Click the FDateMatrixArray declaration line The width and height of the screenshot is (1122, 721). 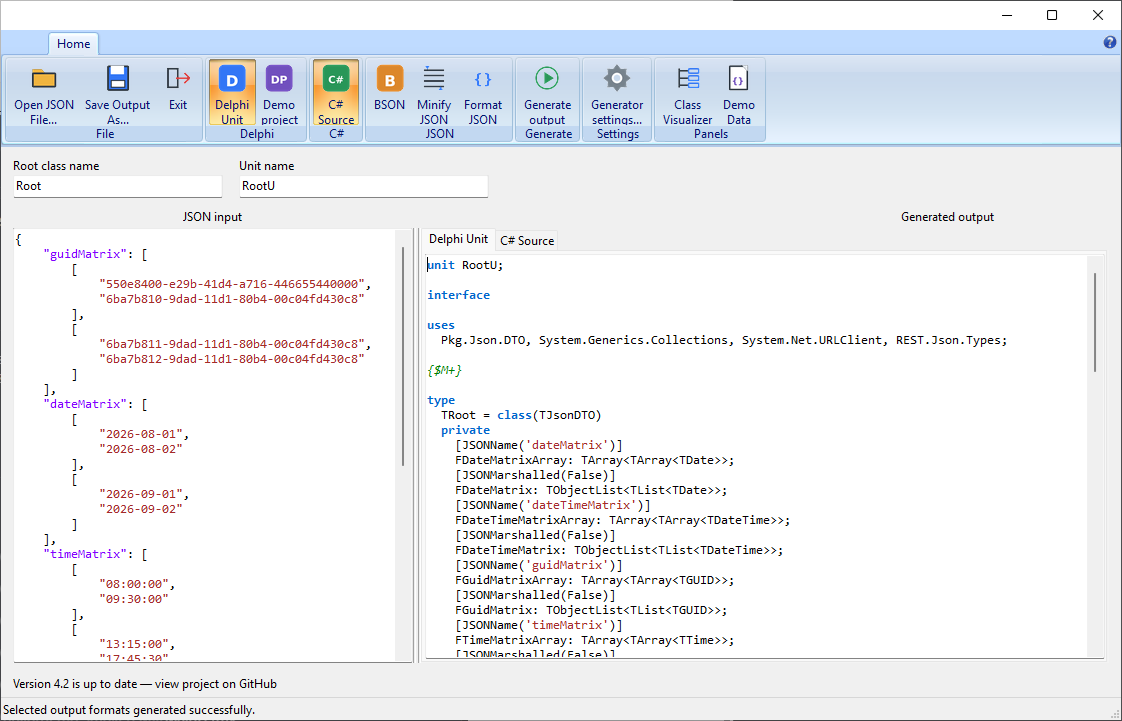(595, 461)
